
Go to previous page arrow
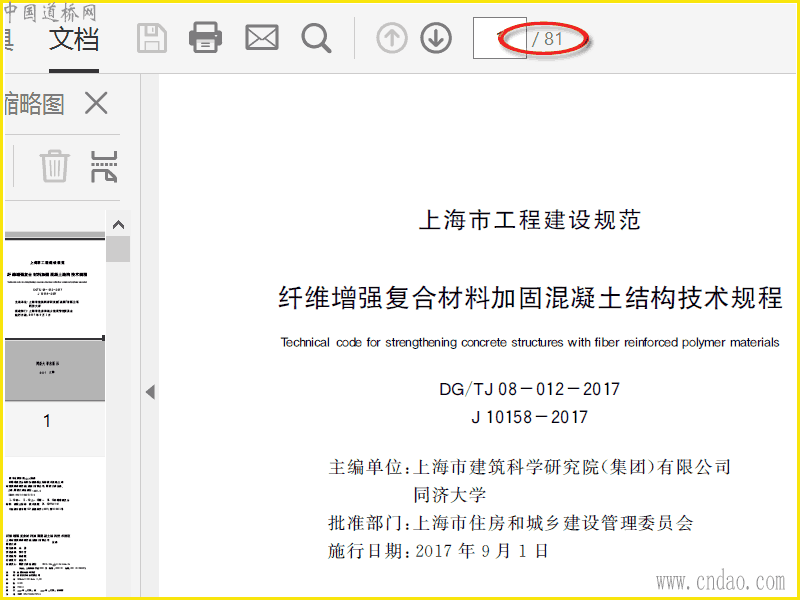pos(392,38)
